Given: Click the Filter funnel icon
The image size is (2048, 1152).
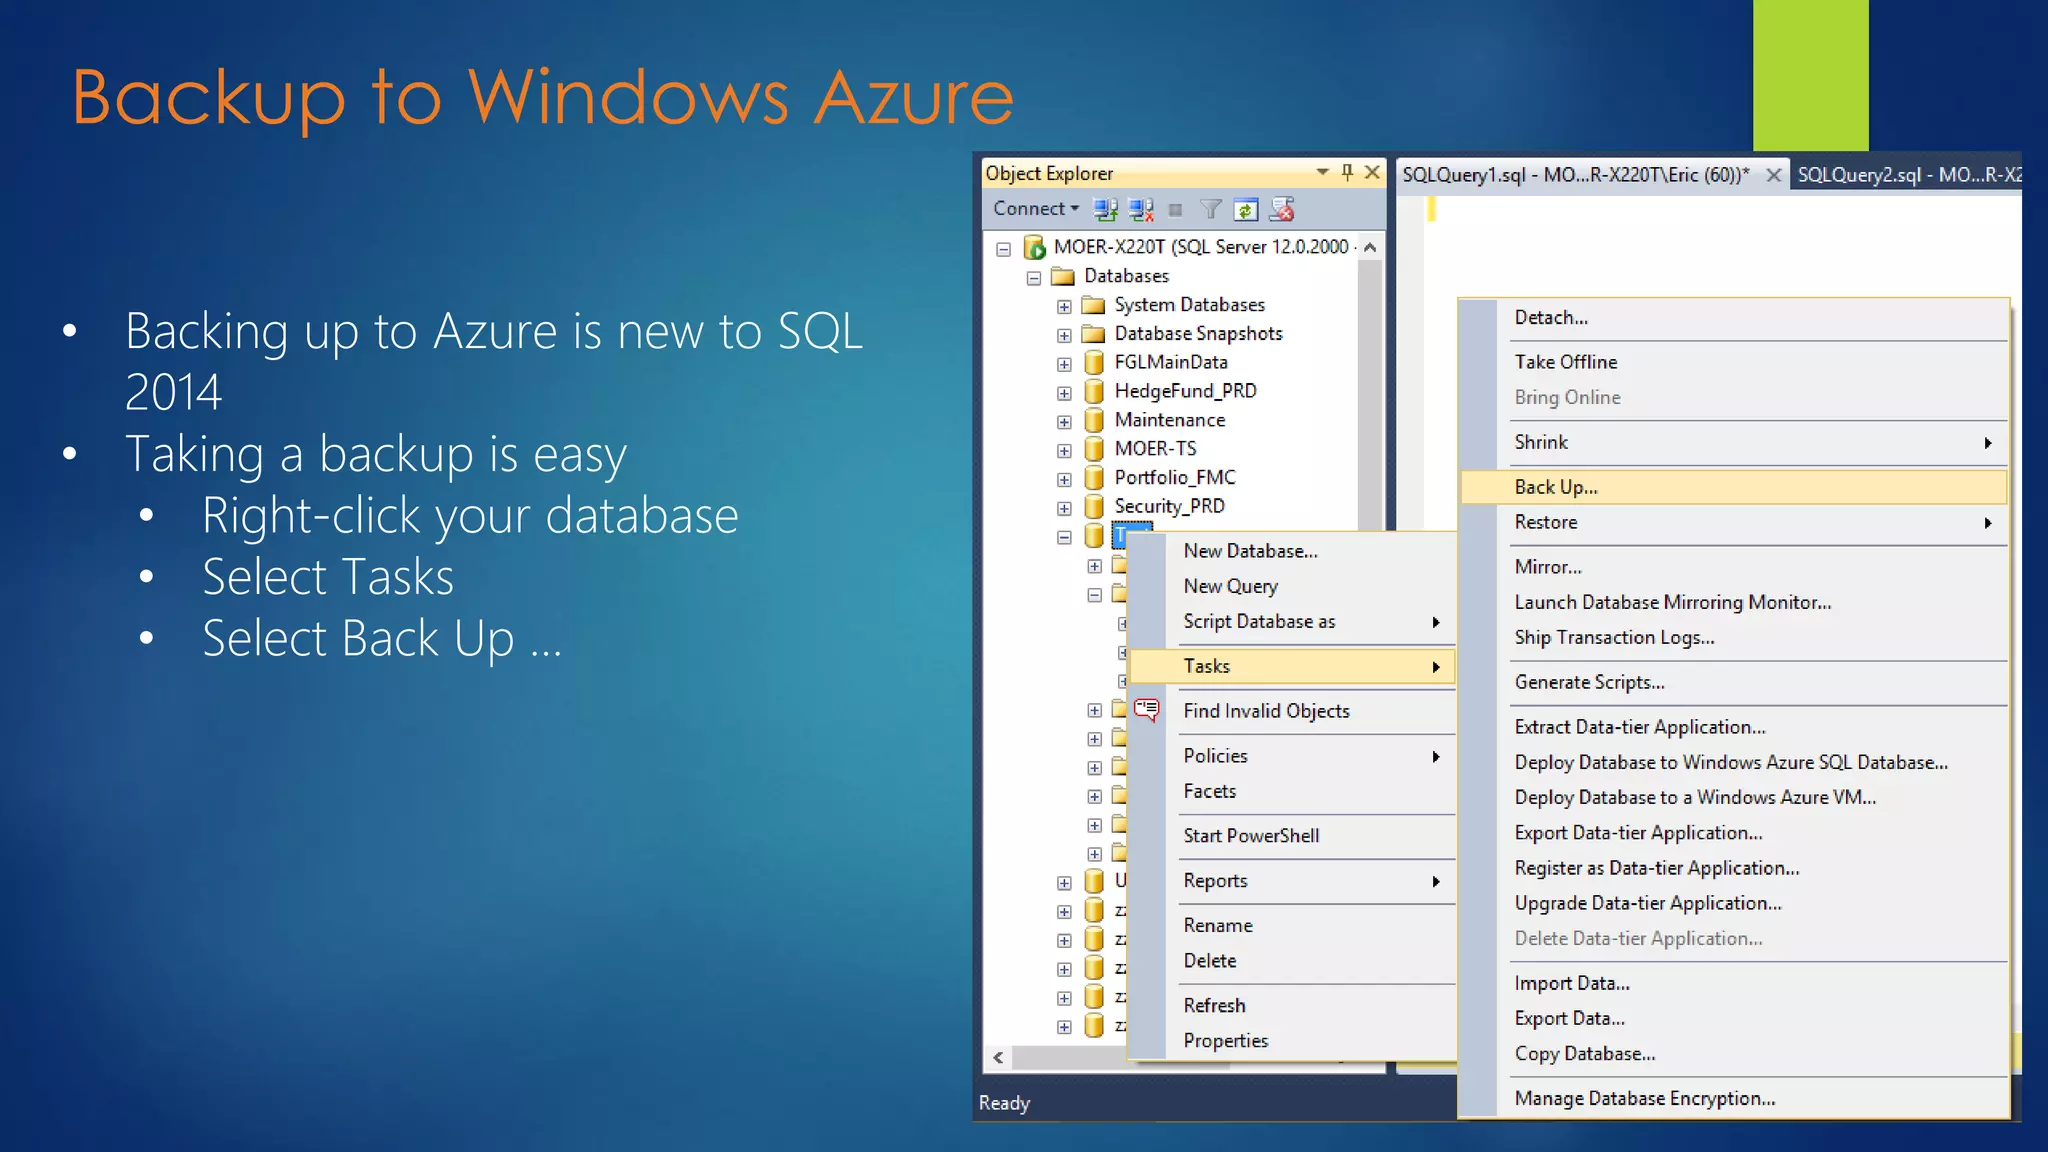Looking at the screenshot, I should [1210, 209].
